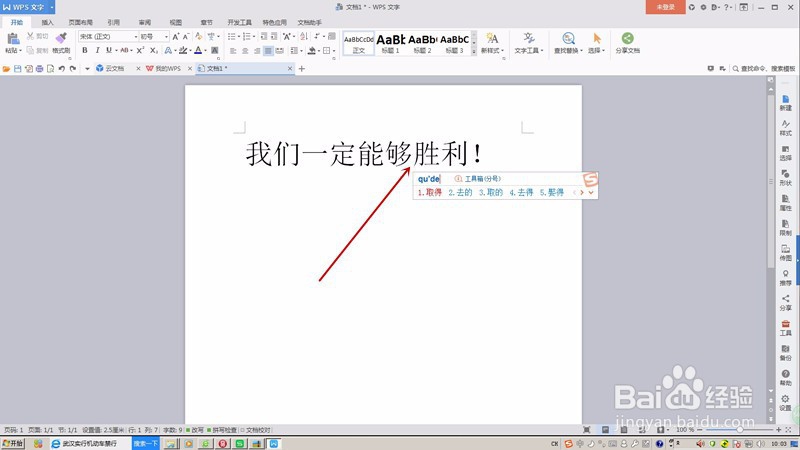The image size is (800, 450).
Task: Open the Insert (插入) ribbon tab
Action: point(47,22)
